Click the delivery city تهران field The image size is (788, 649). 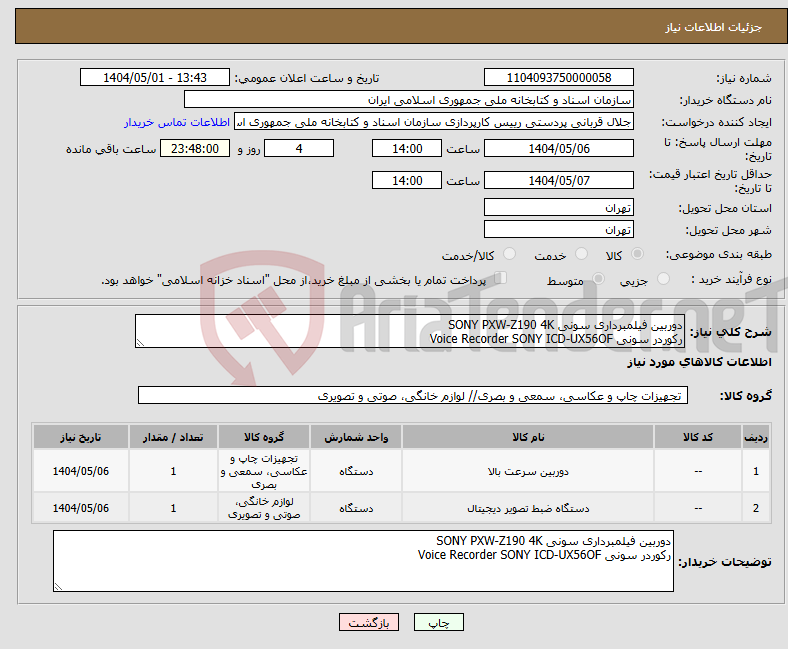[559, 229]
